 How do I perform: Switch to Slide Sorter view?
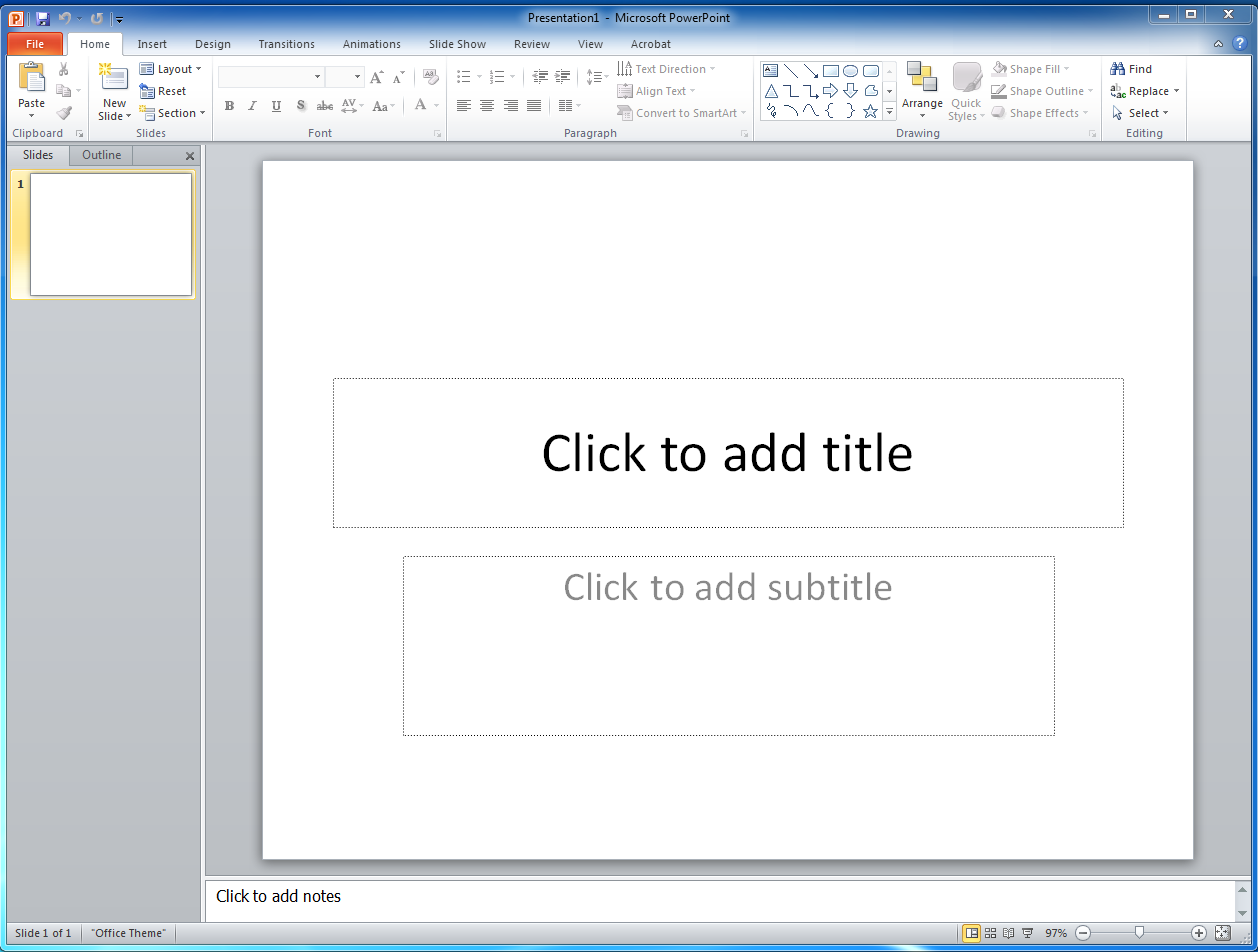(x=990, y=933)
